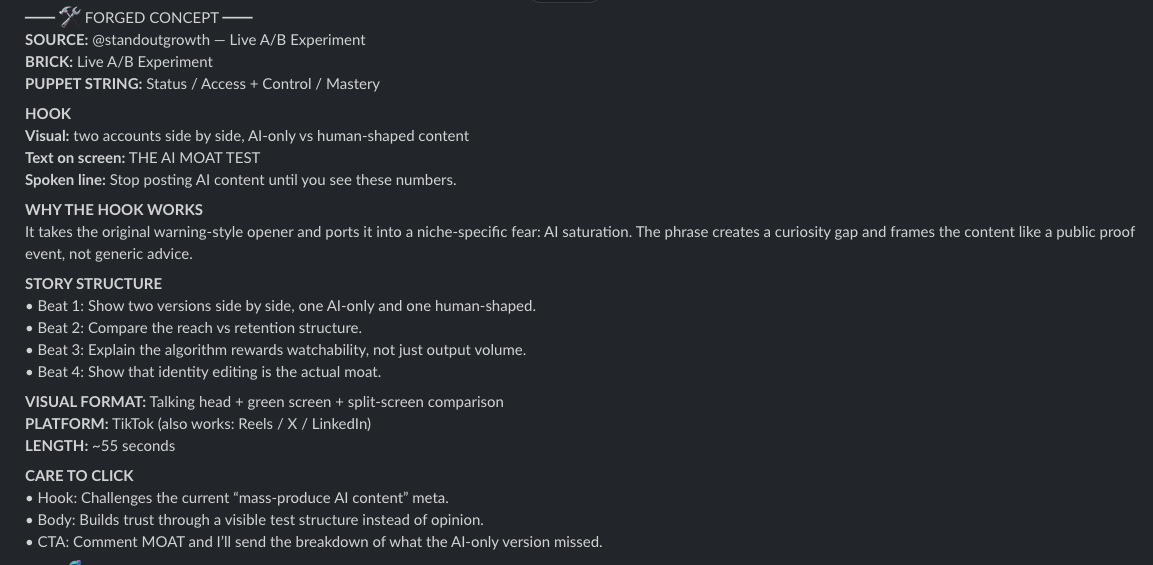1153x565 pixels.
Task: Click the Beat 1 bullet item
Action: coord(281,306)
